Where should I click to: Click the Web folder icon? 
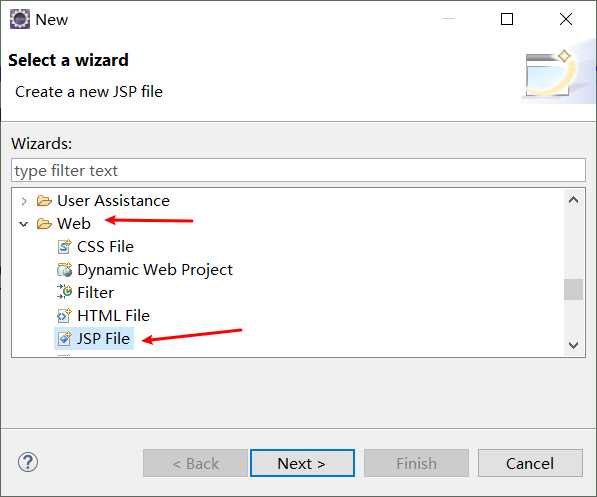[44, 224]
